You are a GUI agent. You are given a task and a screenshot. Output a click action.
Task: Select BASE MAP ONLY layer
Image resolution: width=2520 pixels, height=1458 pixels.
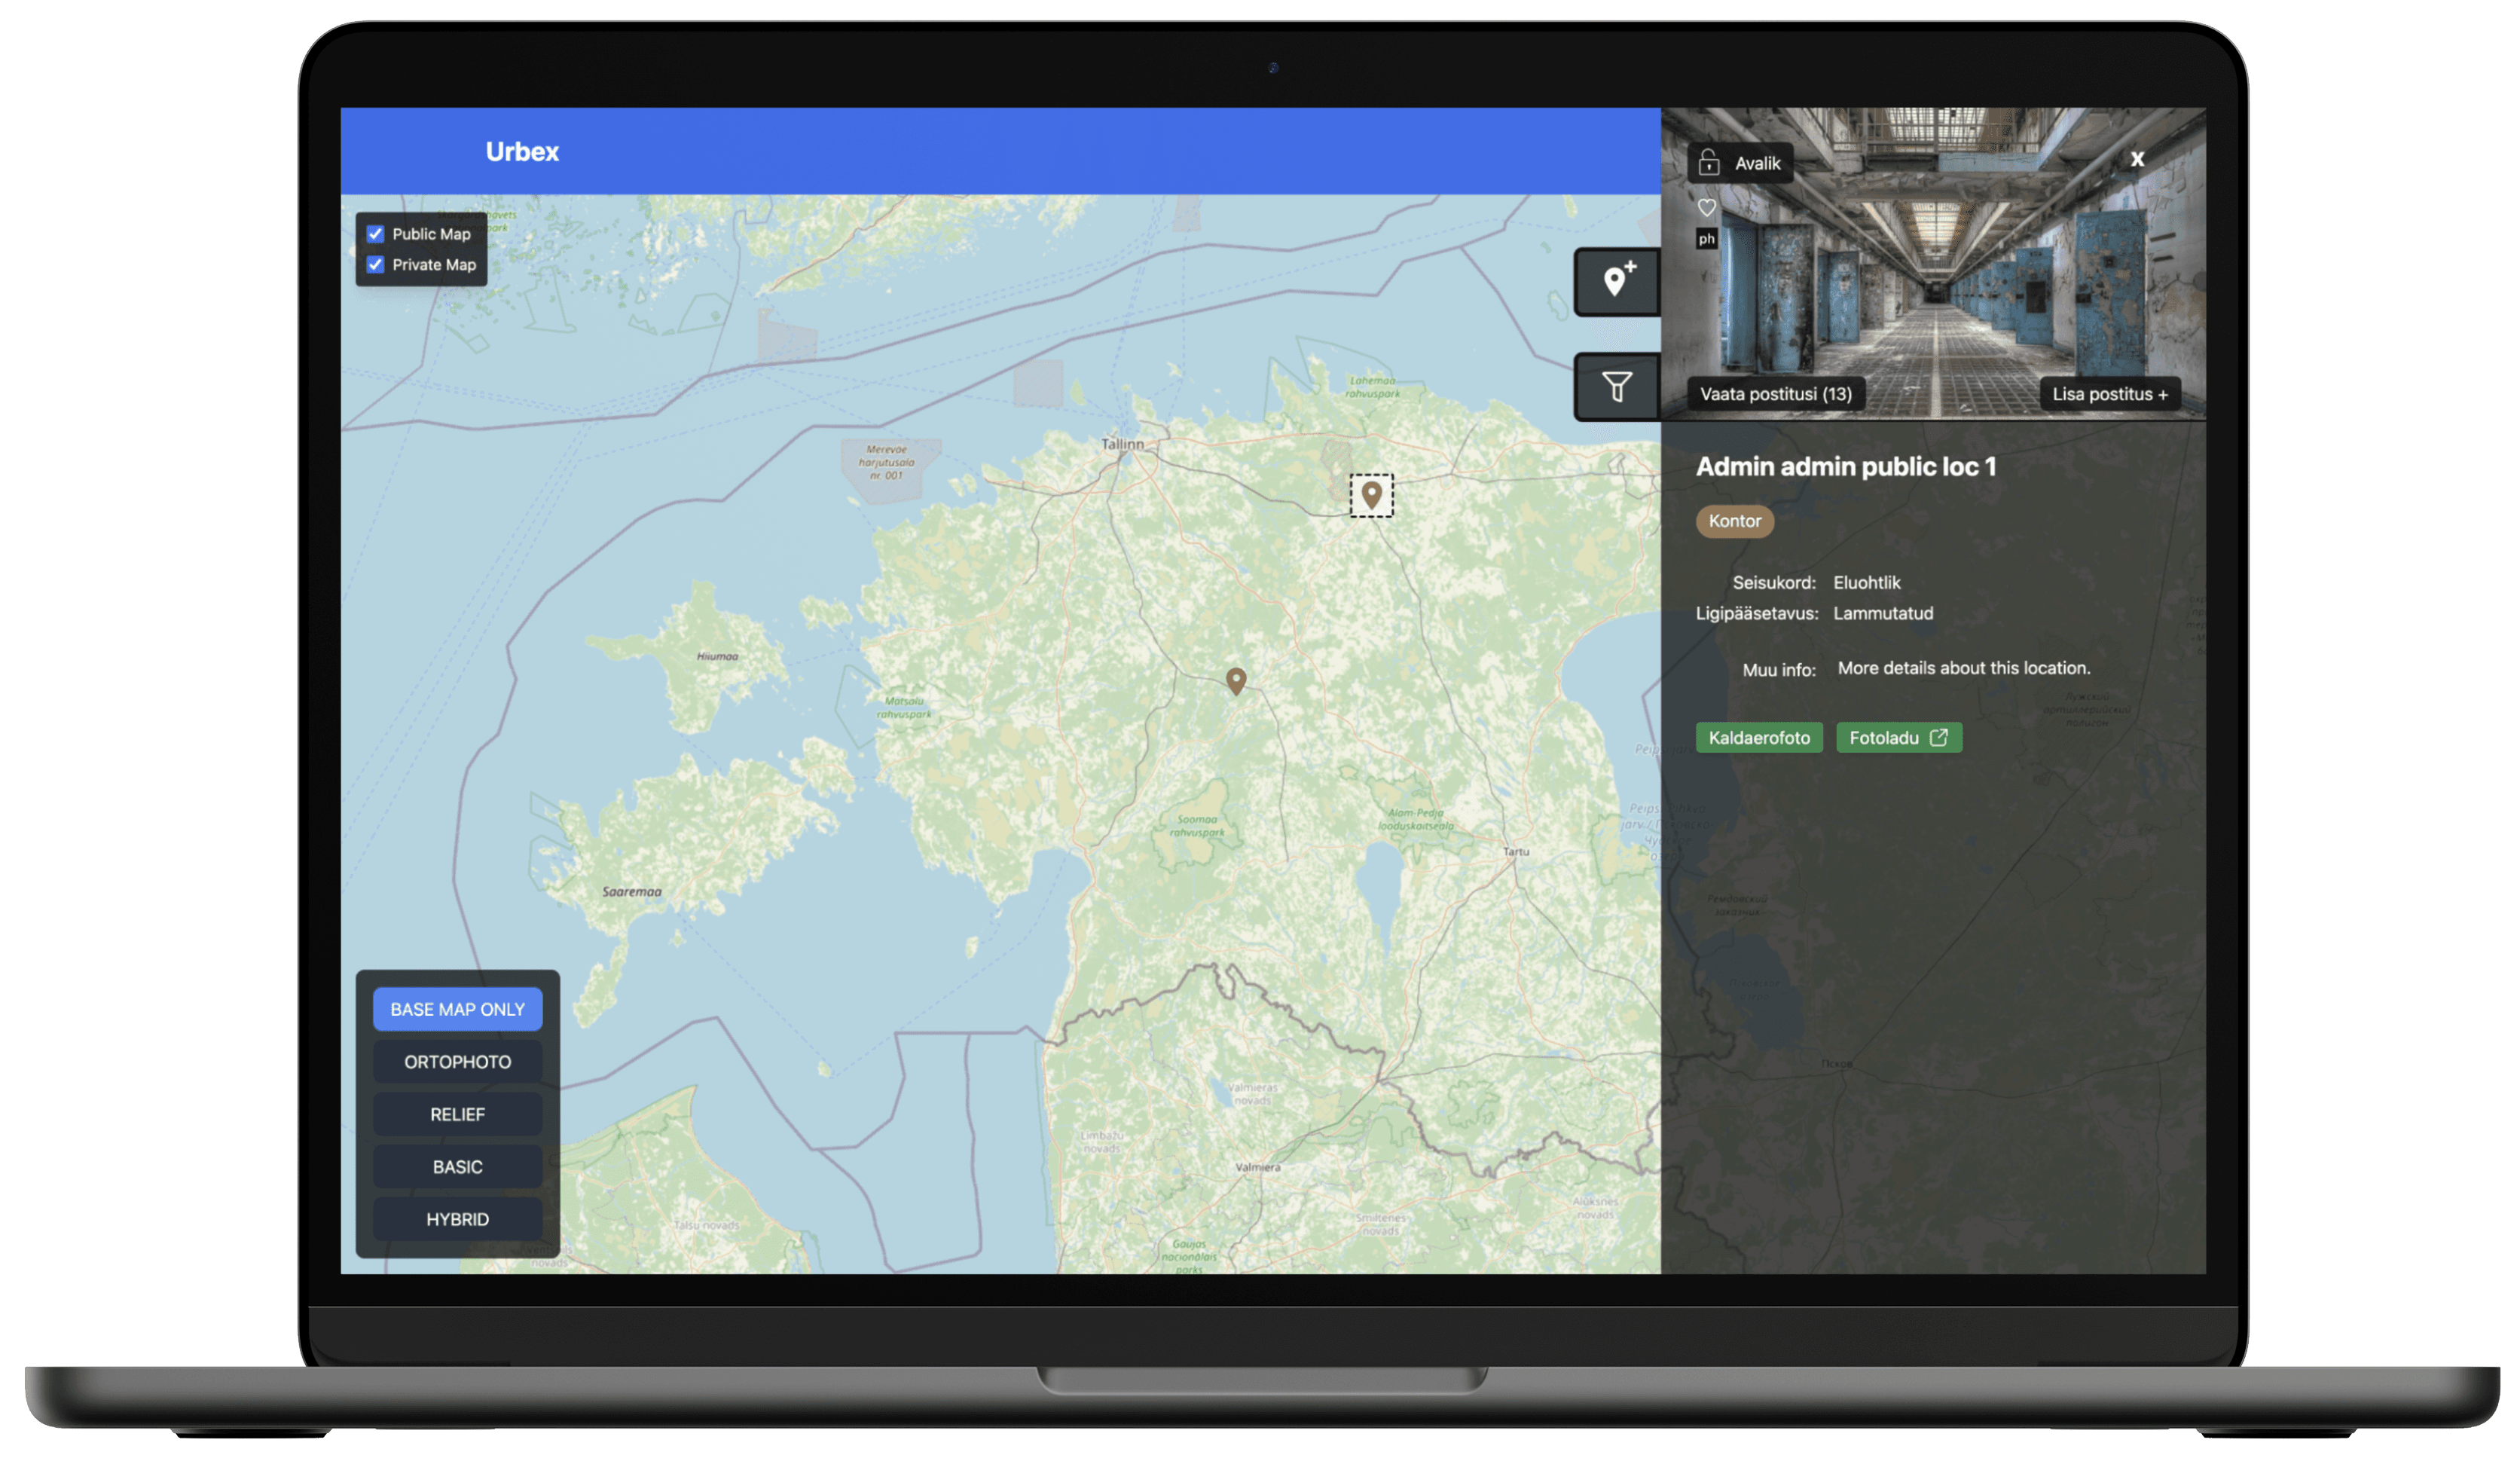click(457, 1009)
